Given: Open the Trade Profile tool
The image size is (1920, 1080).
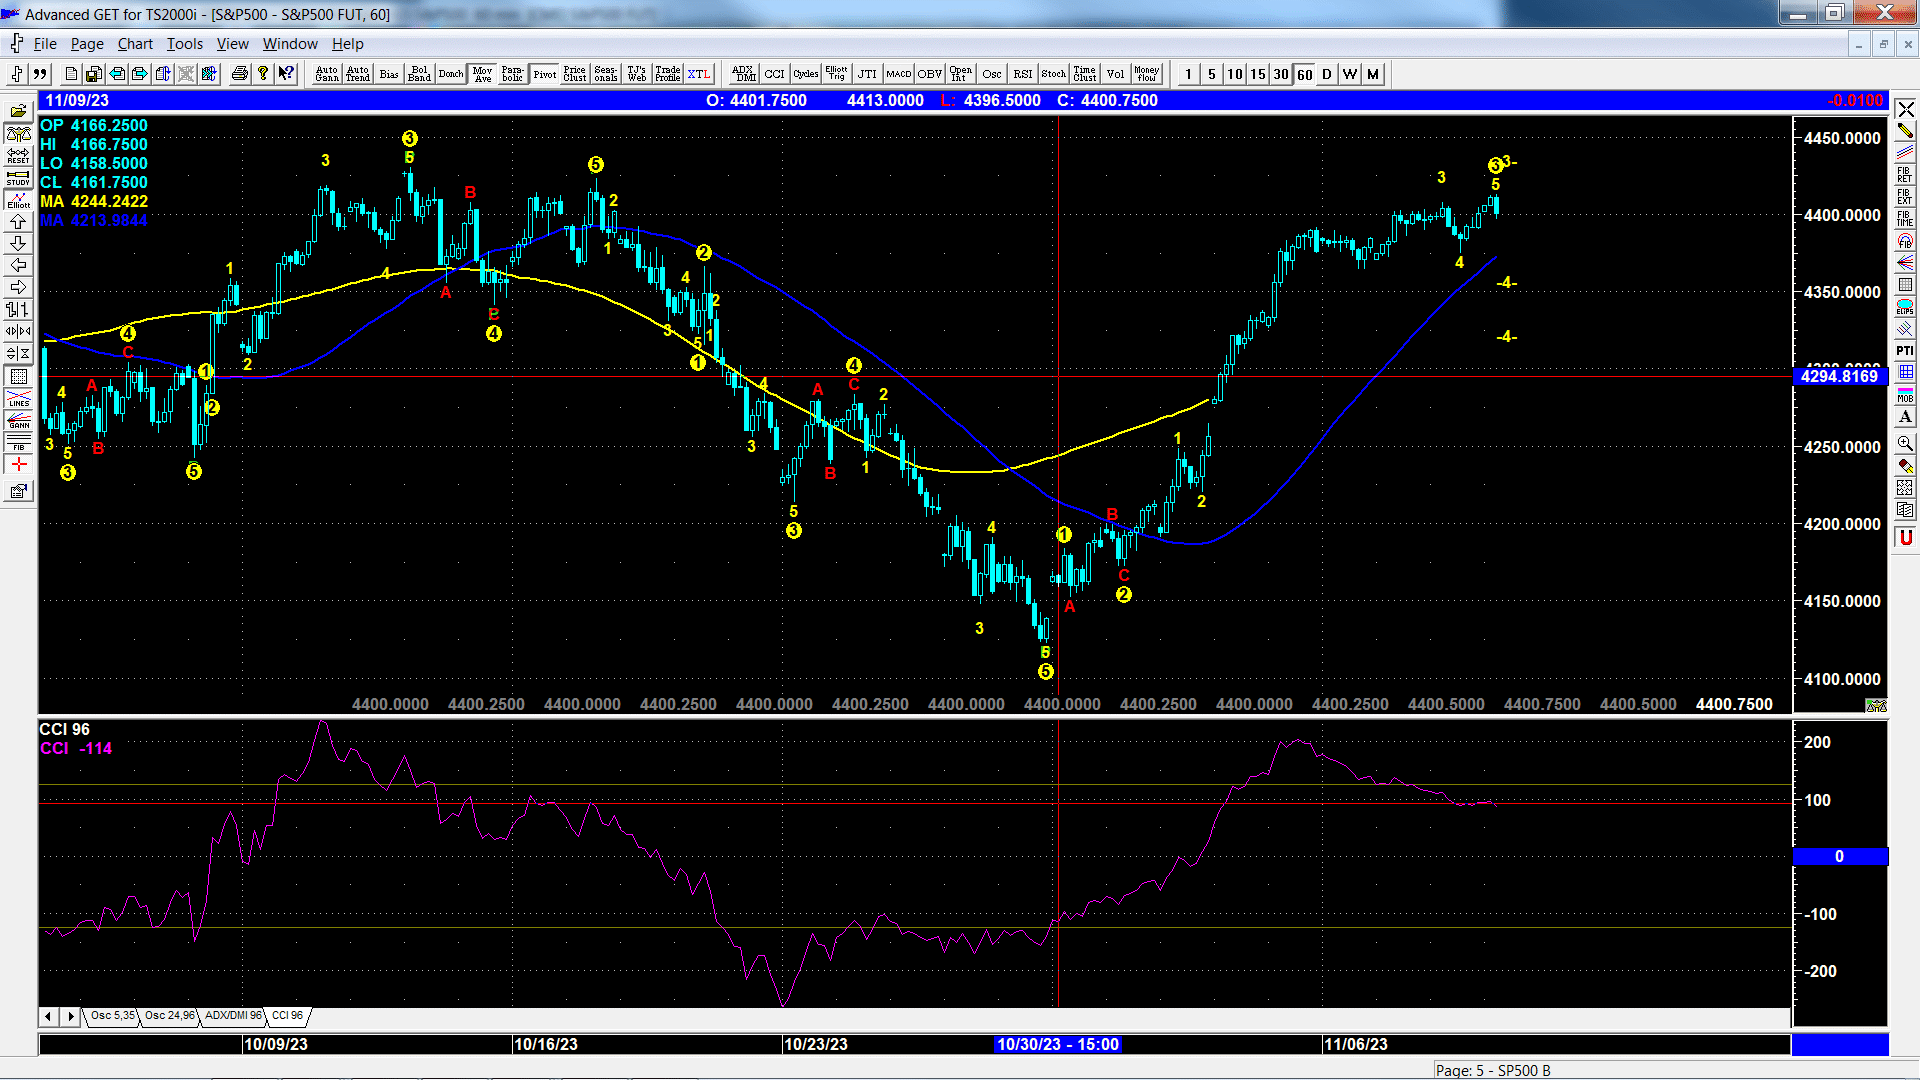Looking at the screenshot, I should coord(668,74).
